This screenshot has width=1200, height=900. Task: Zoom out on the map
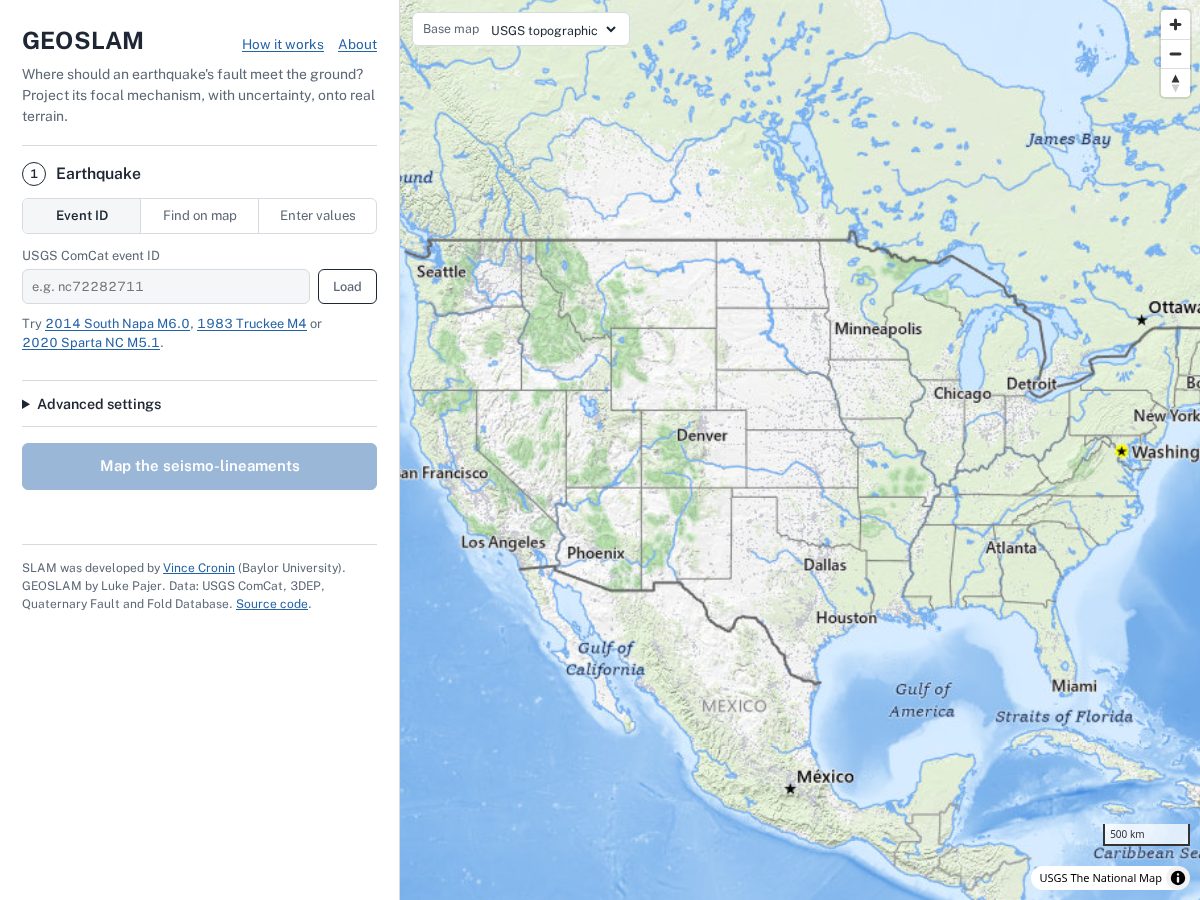1175,54
